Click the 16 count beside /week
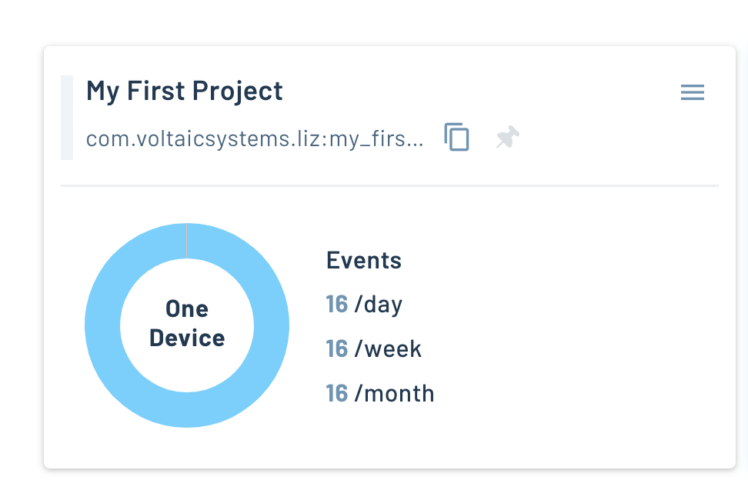 click(x=337, y=349)
